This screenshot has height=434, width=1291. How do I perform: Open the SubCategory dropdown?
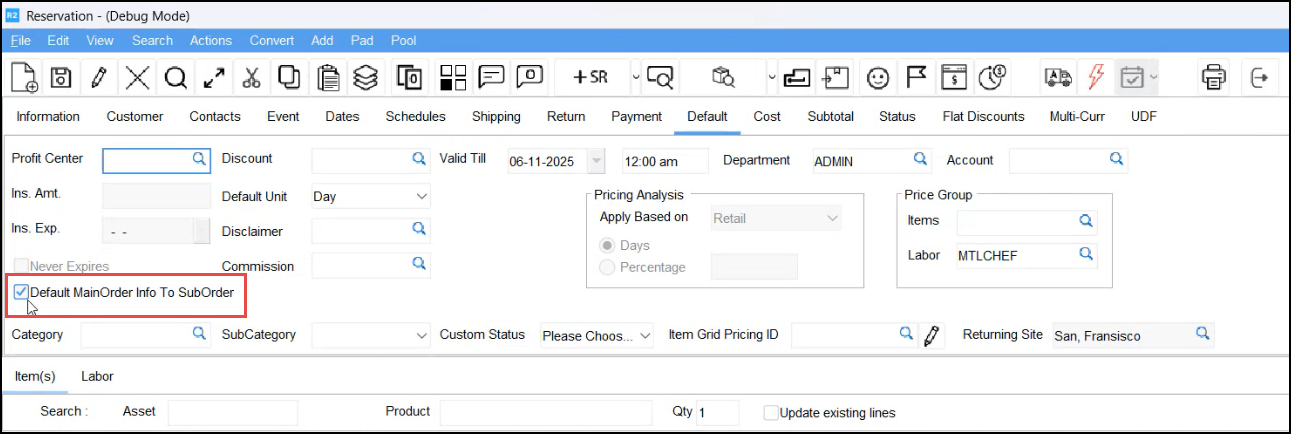pos(371,336)
